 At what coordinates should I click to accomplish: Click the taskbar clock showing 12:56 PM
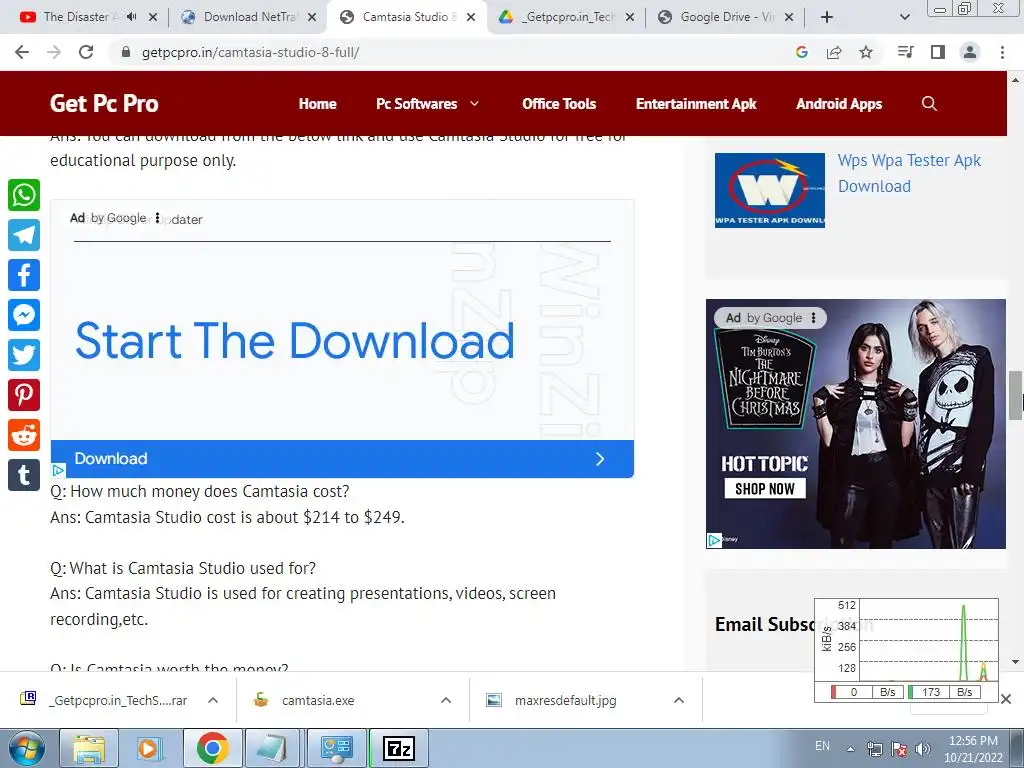973,749
